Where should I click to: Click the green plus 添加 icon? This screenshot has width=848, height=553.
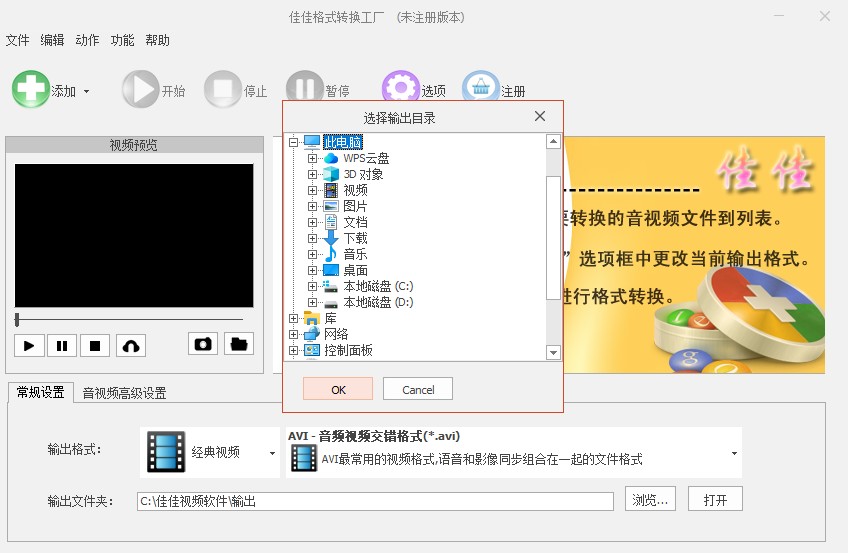[30, 89]
